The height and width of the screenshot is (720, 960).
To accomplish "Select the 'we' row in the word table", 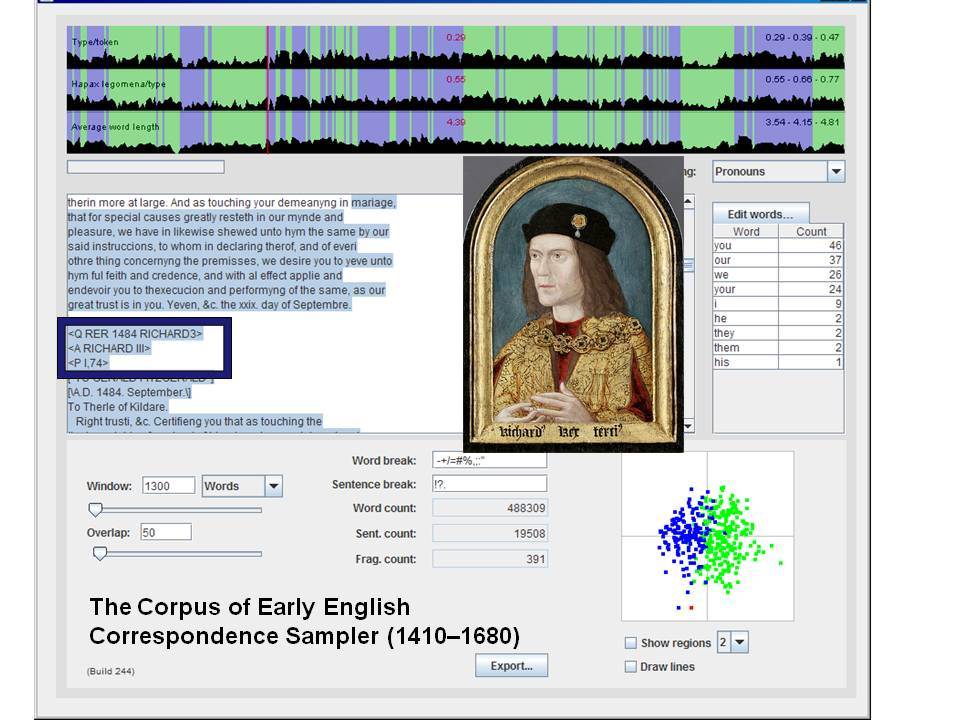I will (778, 275).
